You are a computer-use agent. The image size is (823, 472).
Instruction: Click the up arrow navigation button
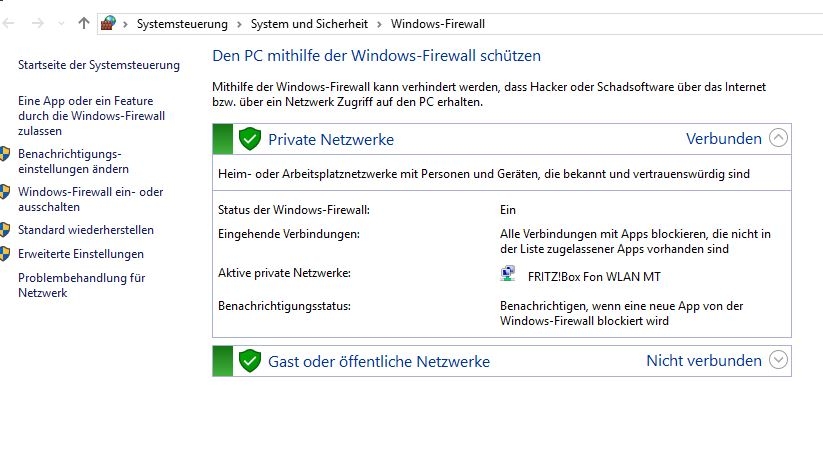point(83,22)
